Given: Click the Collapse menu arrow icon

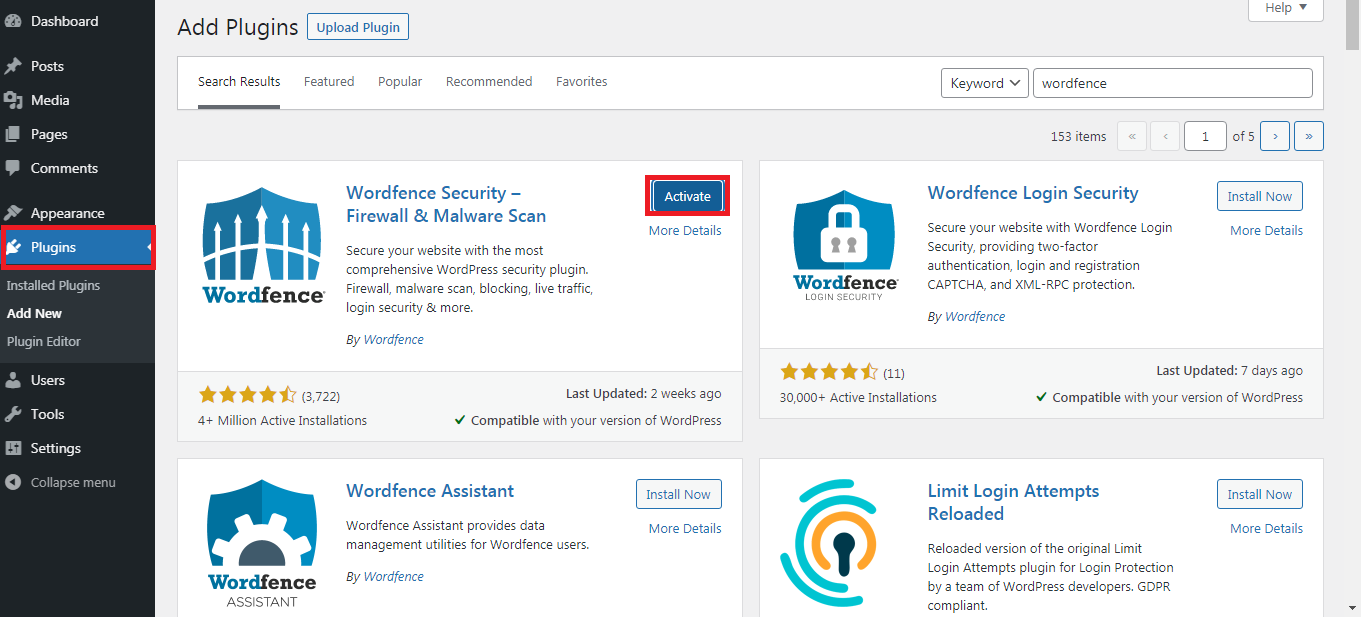Looking at the screenshot, I should tap(13, 482).
